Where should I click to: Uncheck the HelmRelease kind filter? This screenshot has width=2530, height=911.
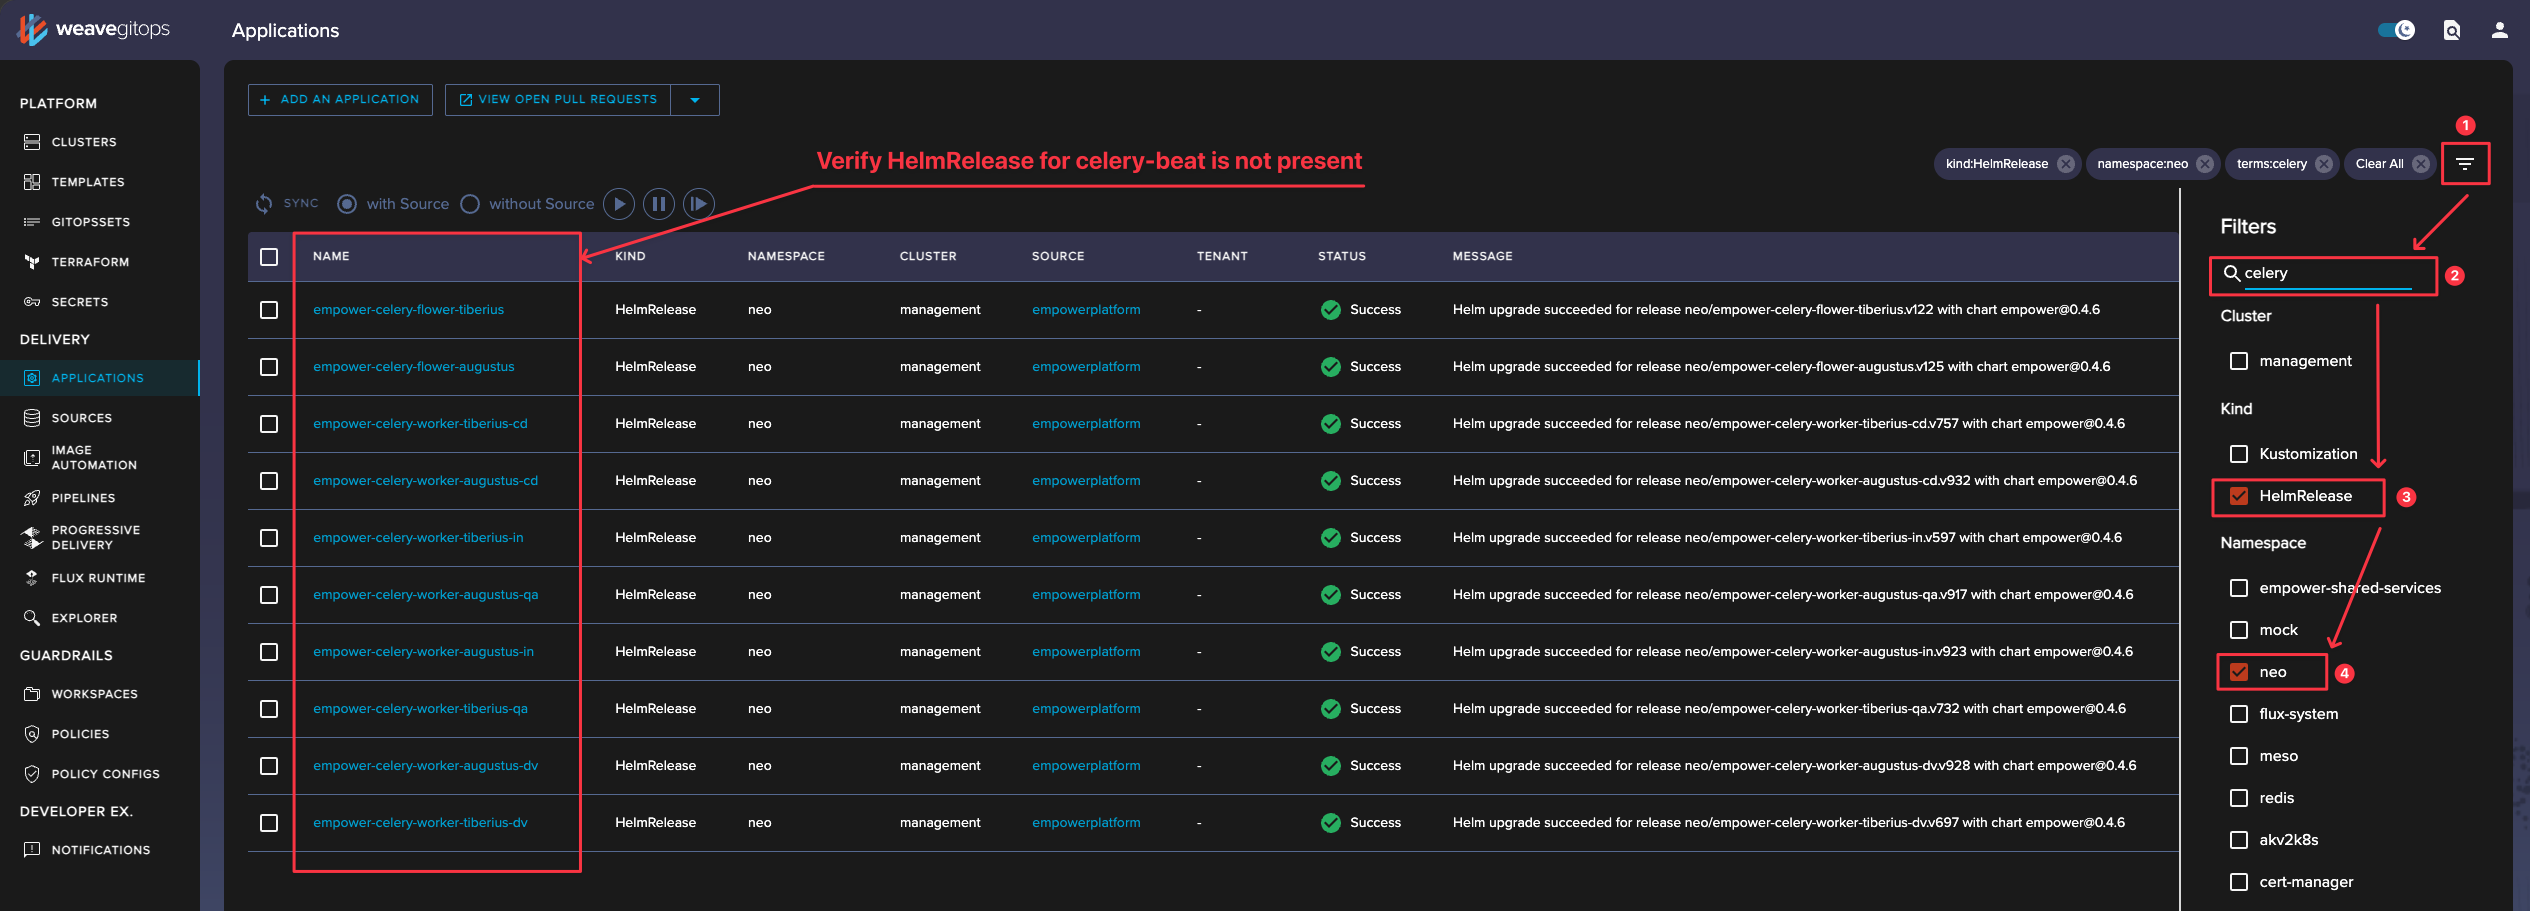point(2239,496)
